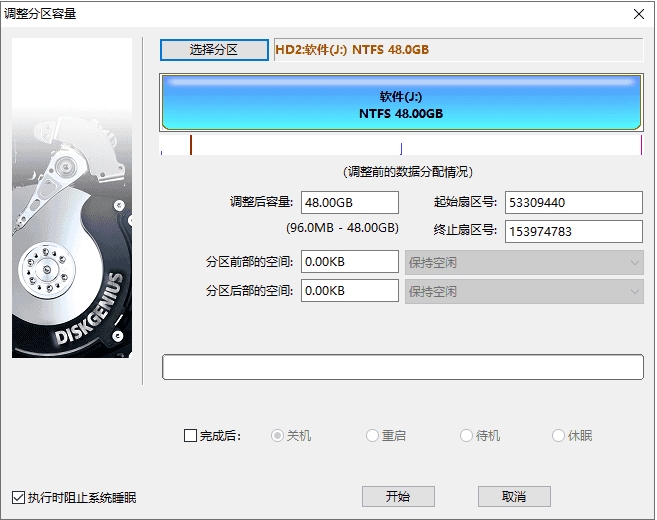Click the HD2:软件(J:) NTFS 48.0GB text
Screen dimensions: 657x520
point(352,50)
